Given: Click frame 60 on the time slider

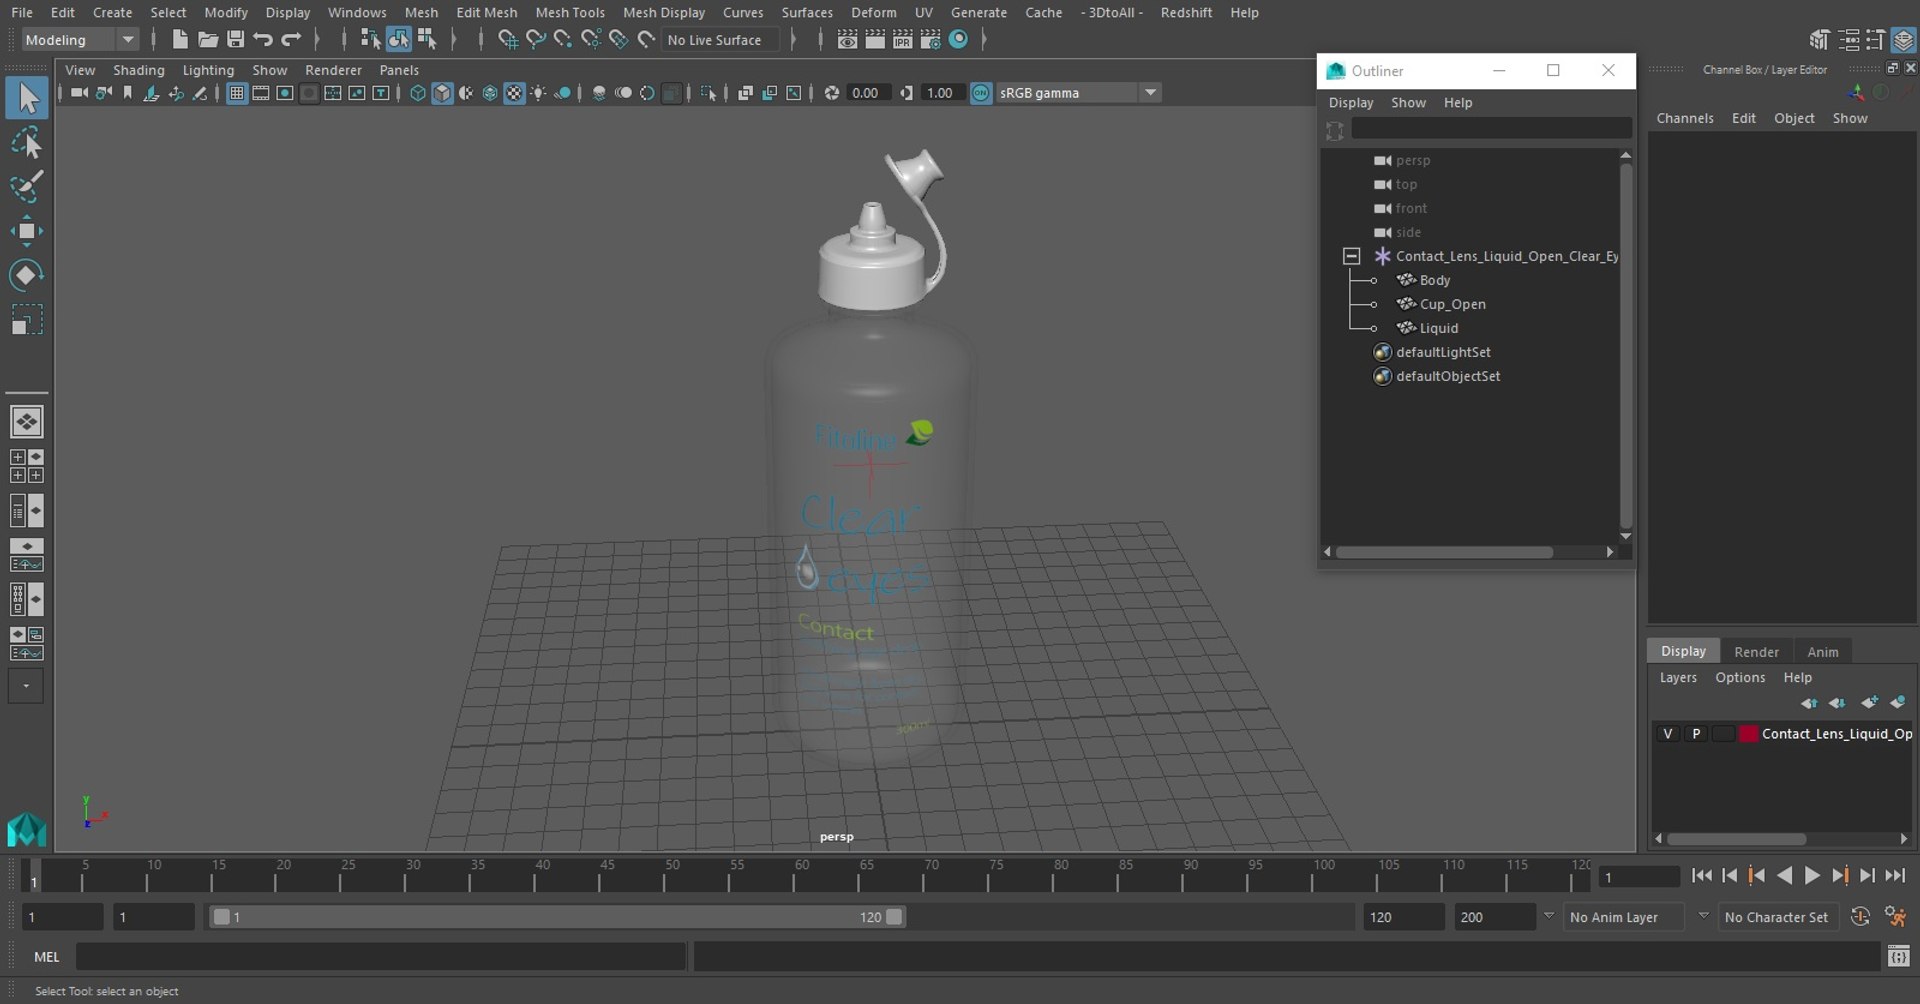Looking at the screenshot, I should click(802, 875).
